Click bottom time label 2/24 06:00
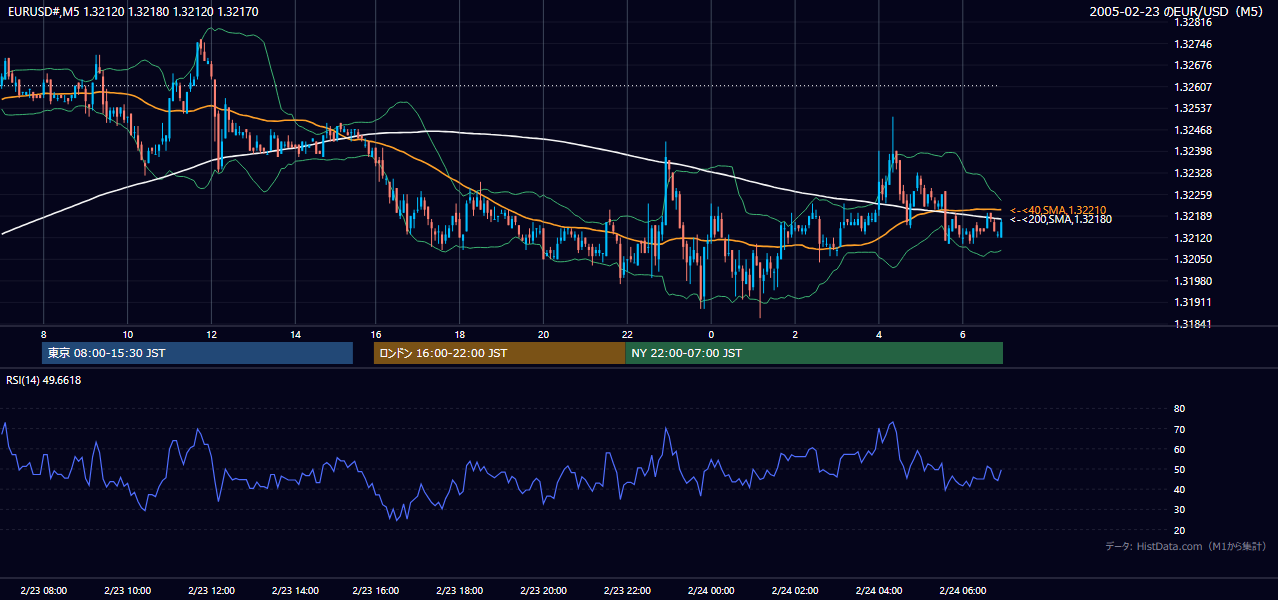 click(x=963, y=591)
